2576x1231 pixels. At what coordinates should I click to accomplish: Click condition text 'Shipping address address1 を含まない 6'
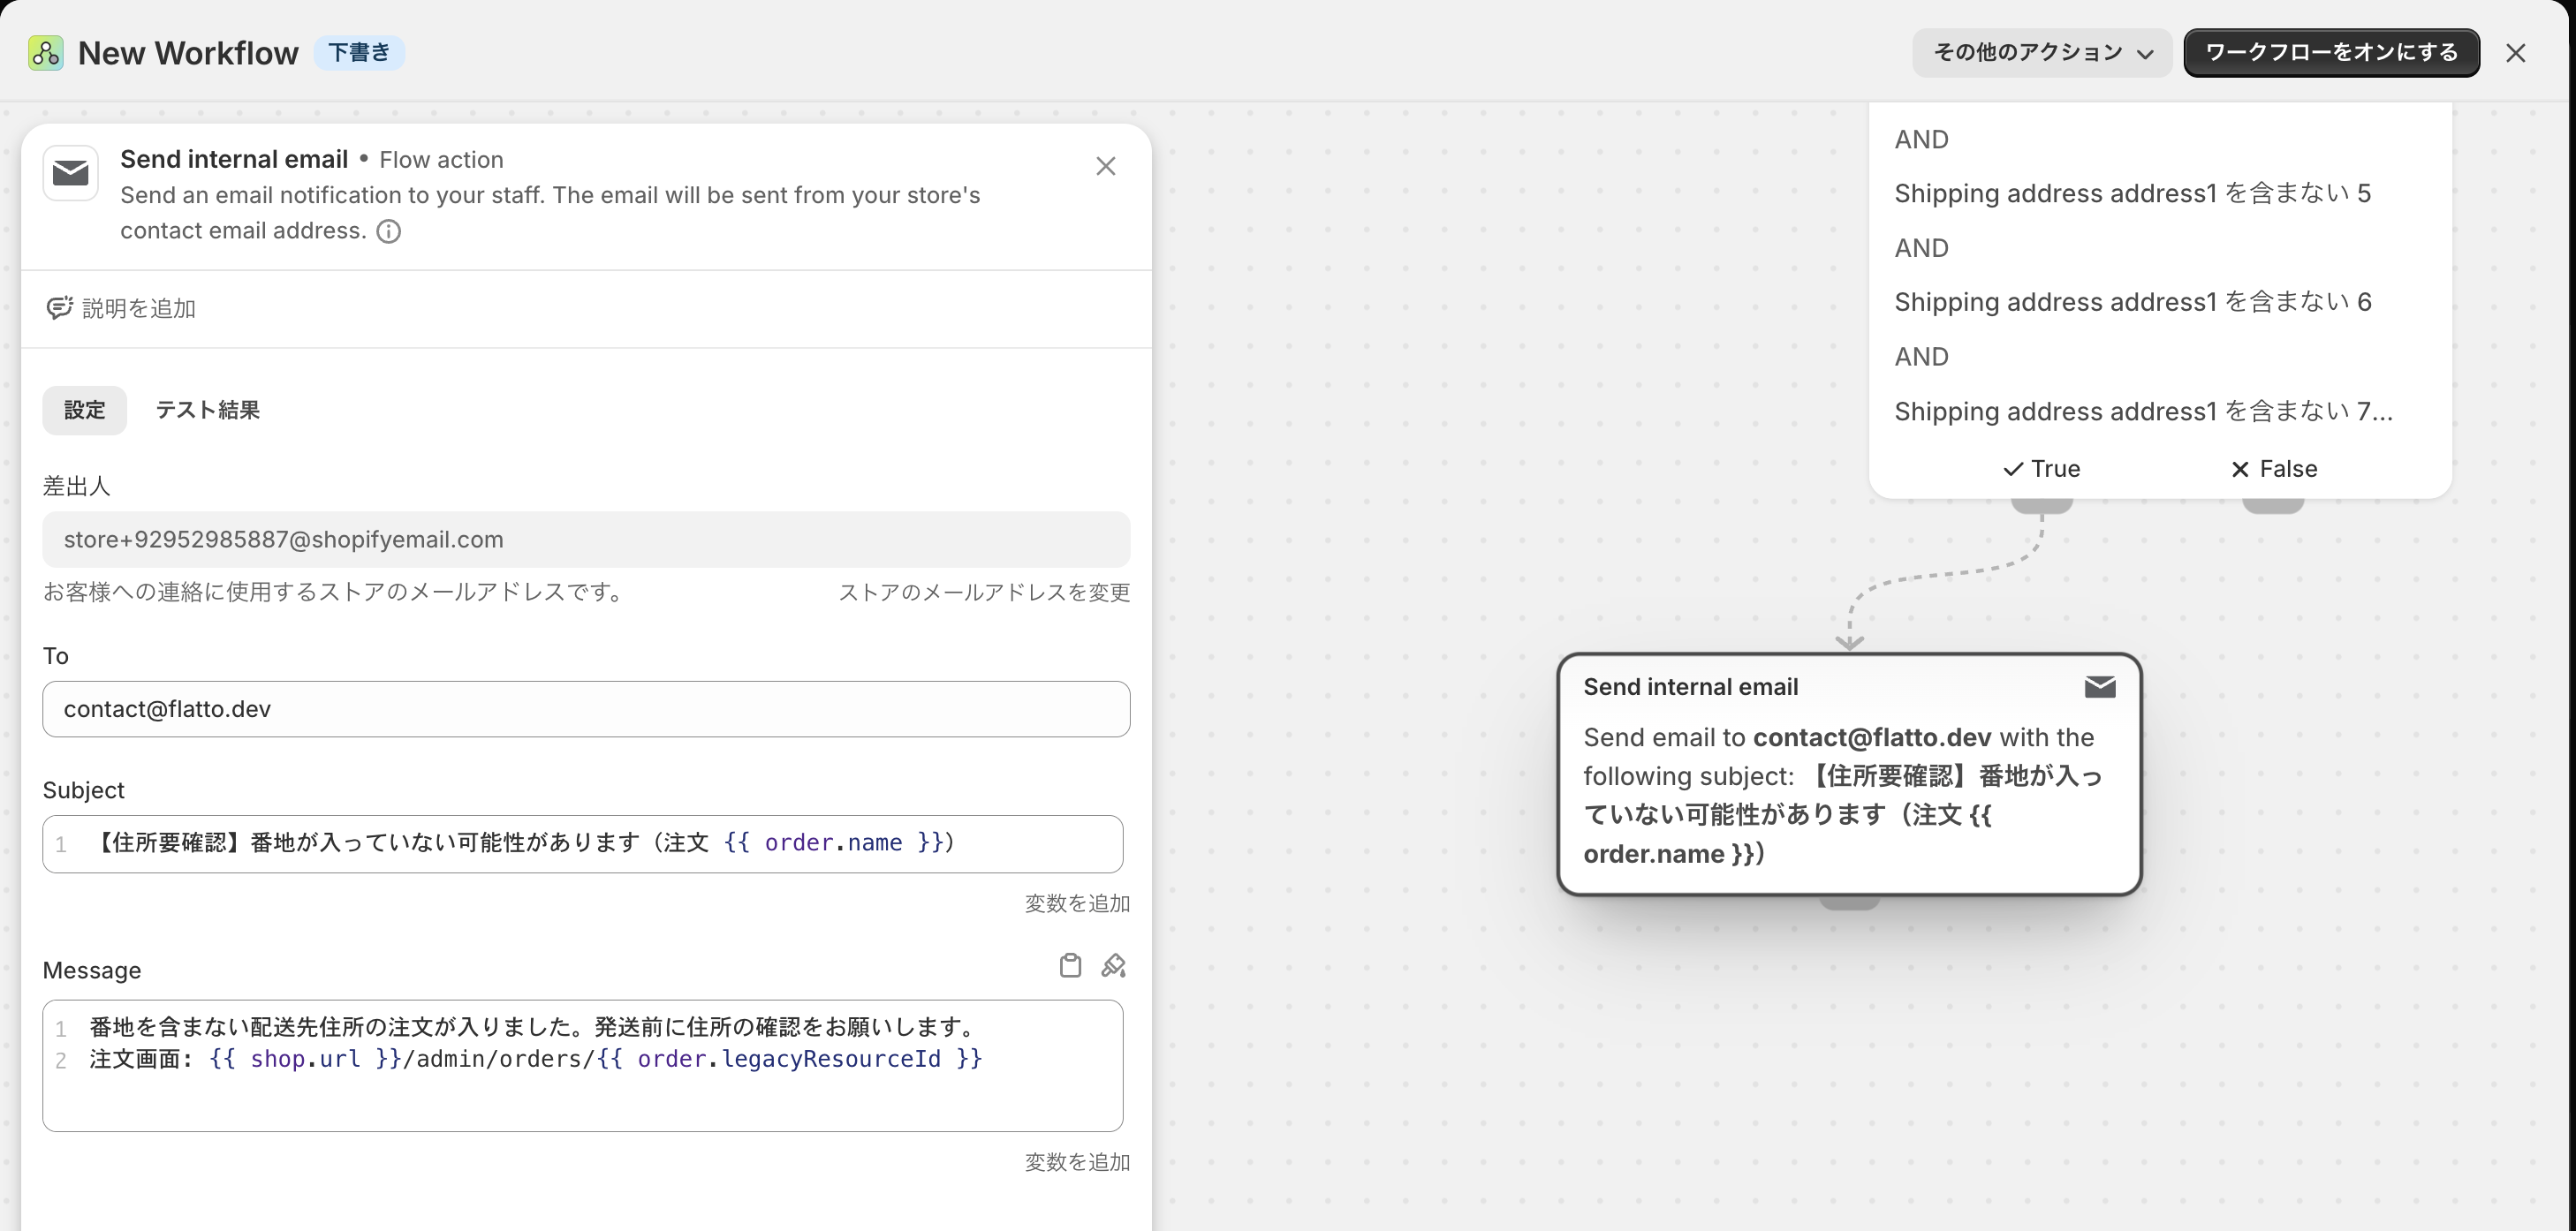coord(2132,302)
